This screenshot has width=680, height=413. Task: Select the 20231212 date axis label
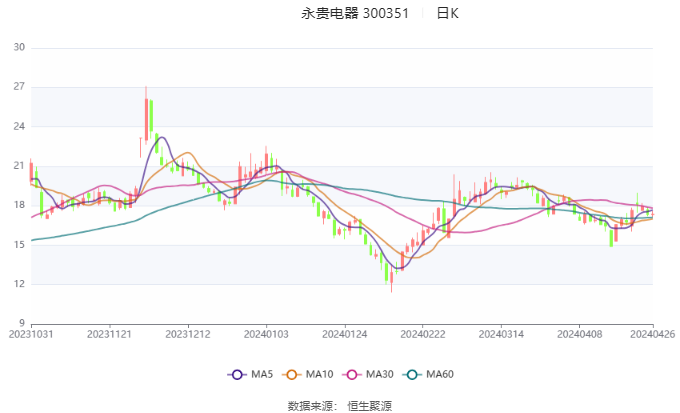188,334
